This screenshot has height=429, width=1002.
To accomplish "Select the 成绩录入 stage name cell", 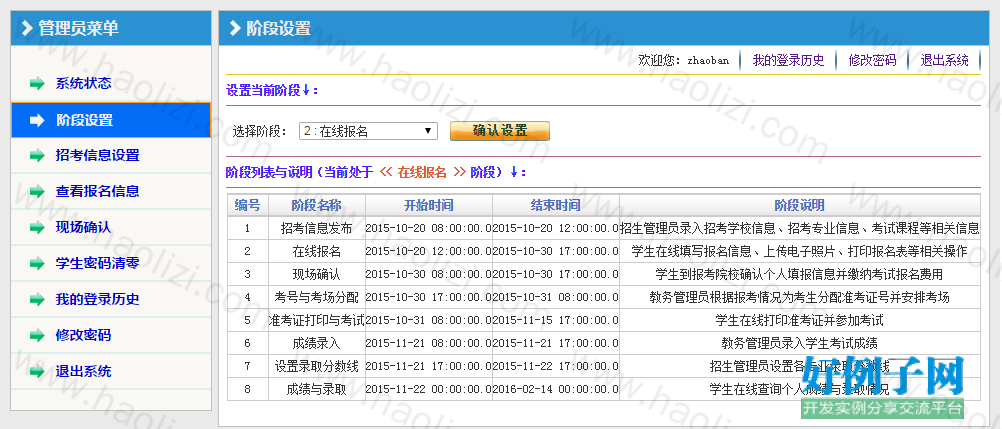I will pyautogui.click(x=317, y=343).
